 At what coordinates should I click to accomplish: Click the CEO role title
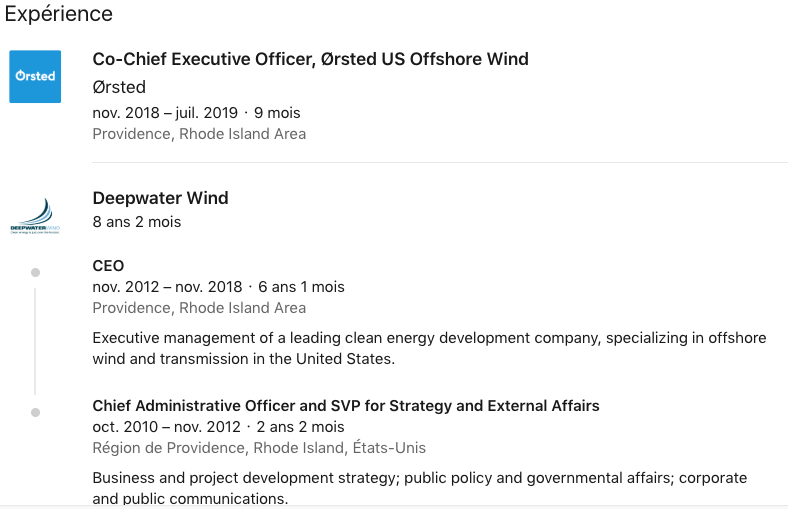(108, 265)
